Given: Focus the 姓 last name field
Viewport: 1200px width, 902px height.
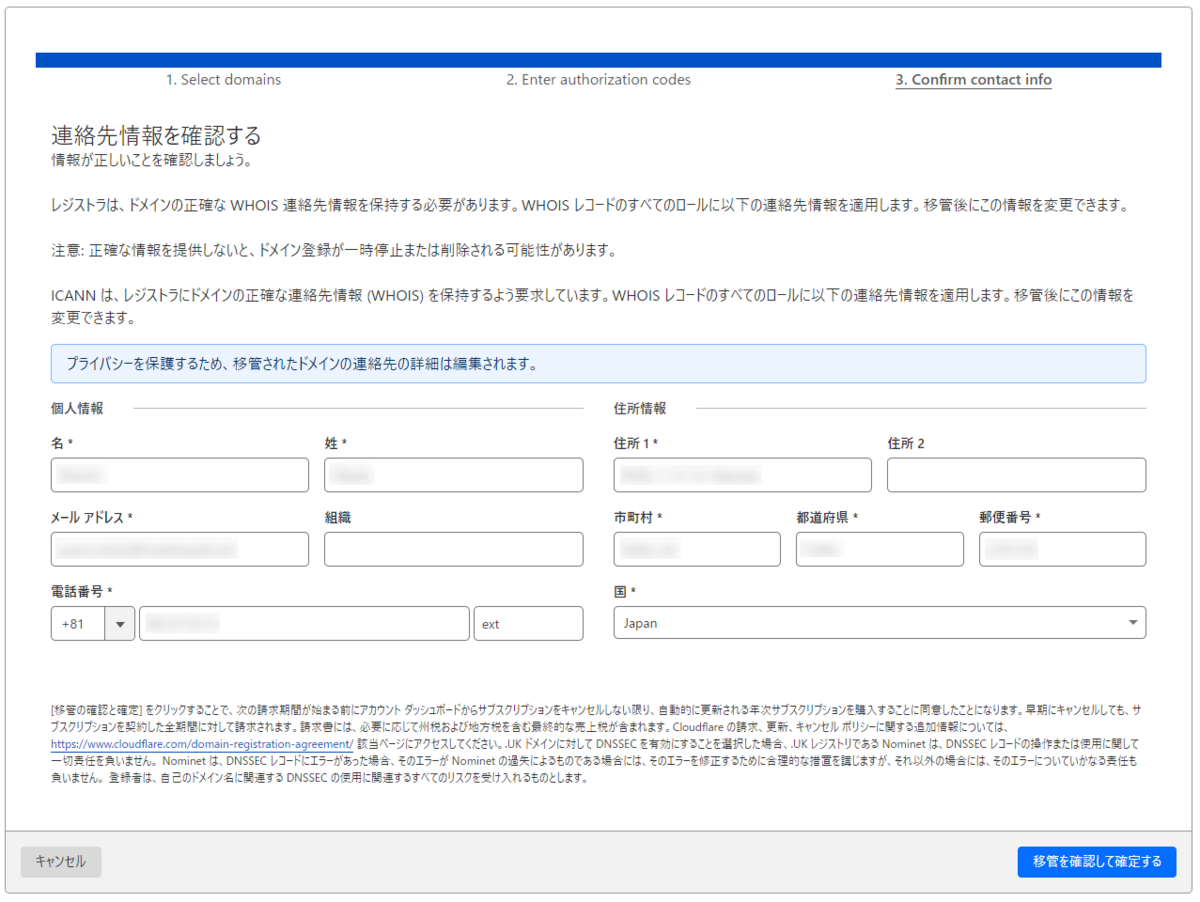Looking at the screenshot, I should coord(454,475).
